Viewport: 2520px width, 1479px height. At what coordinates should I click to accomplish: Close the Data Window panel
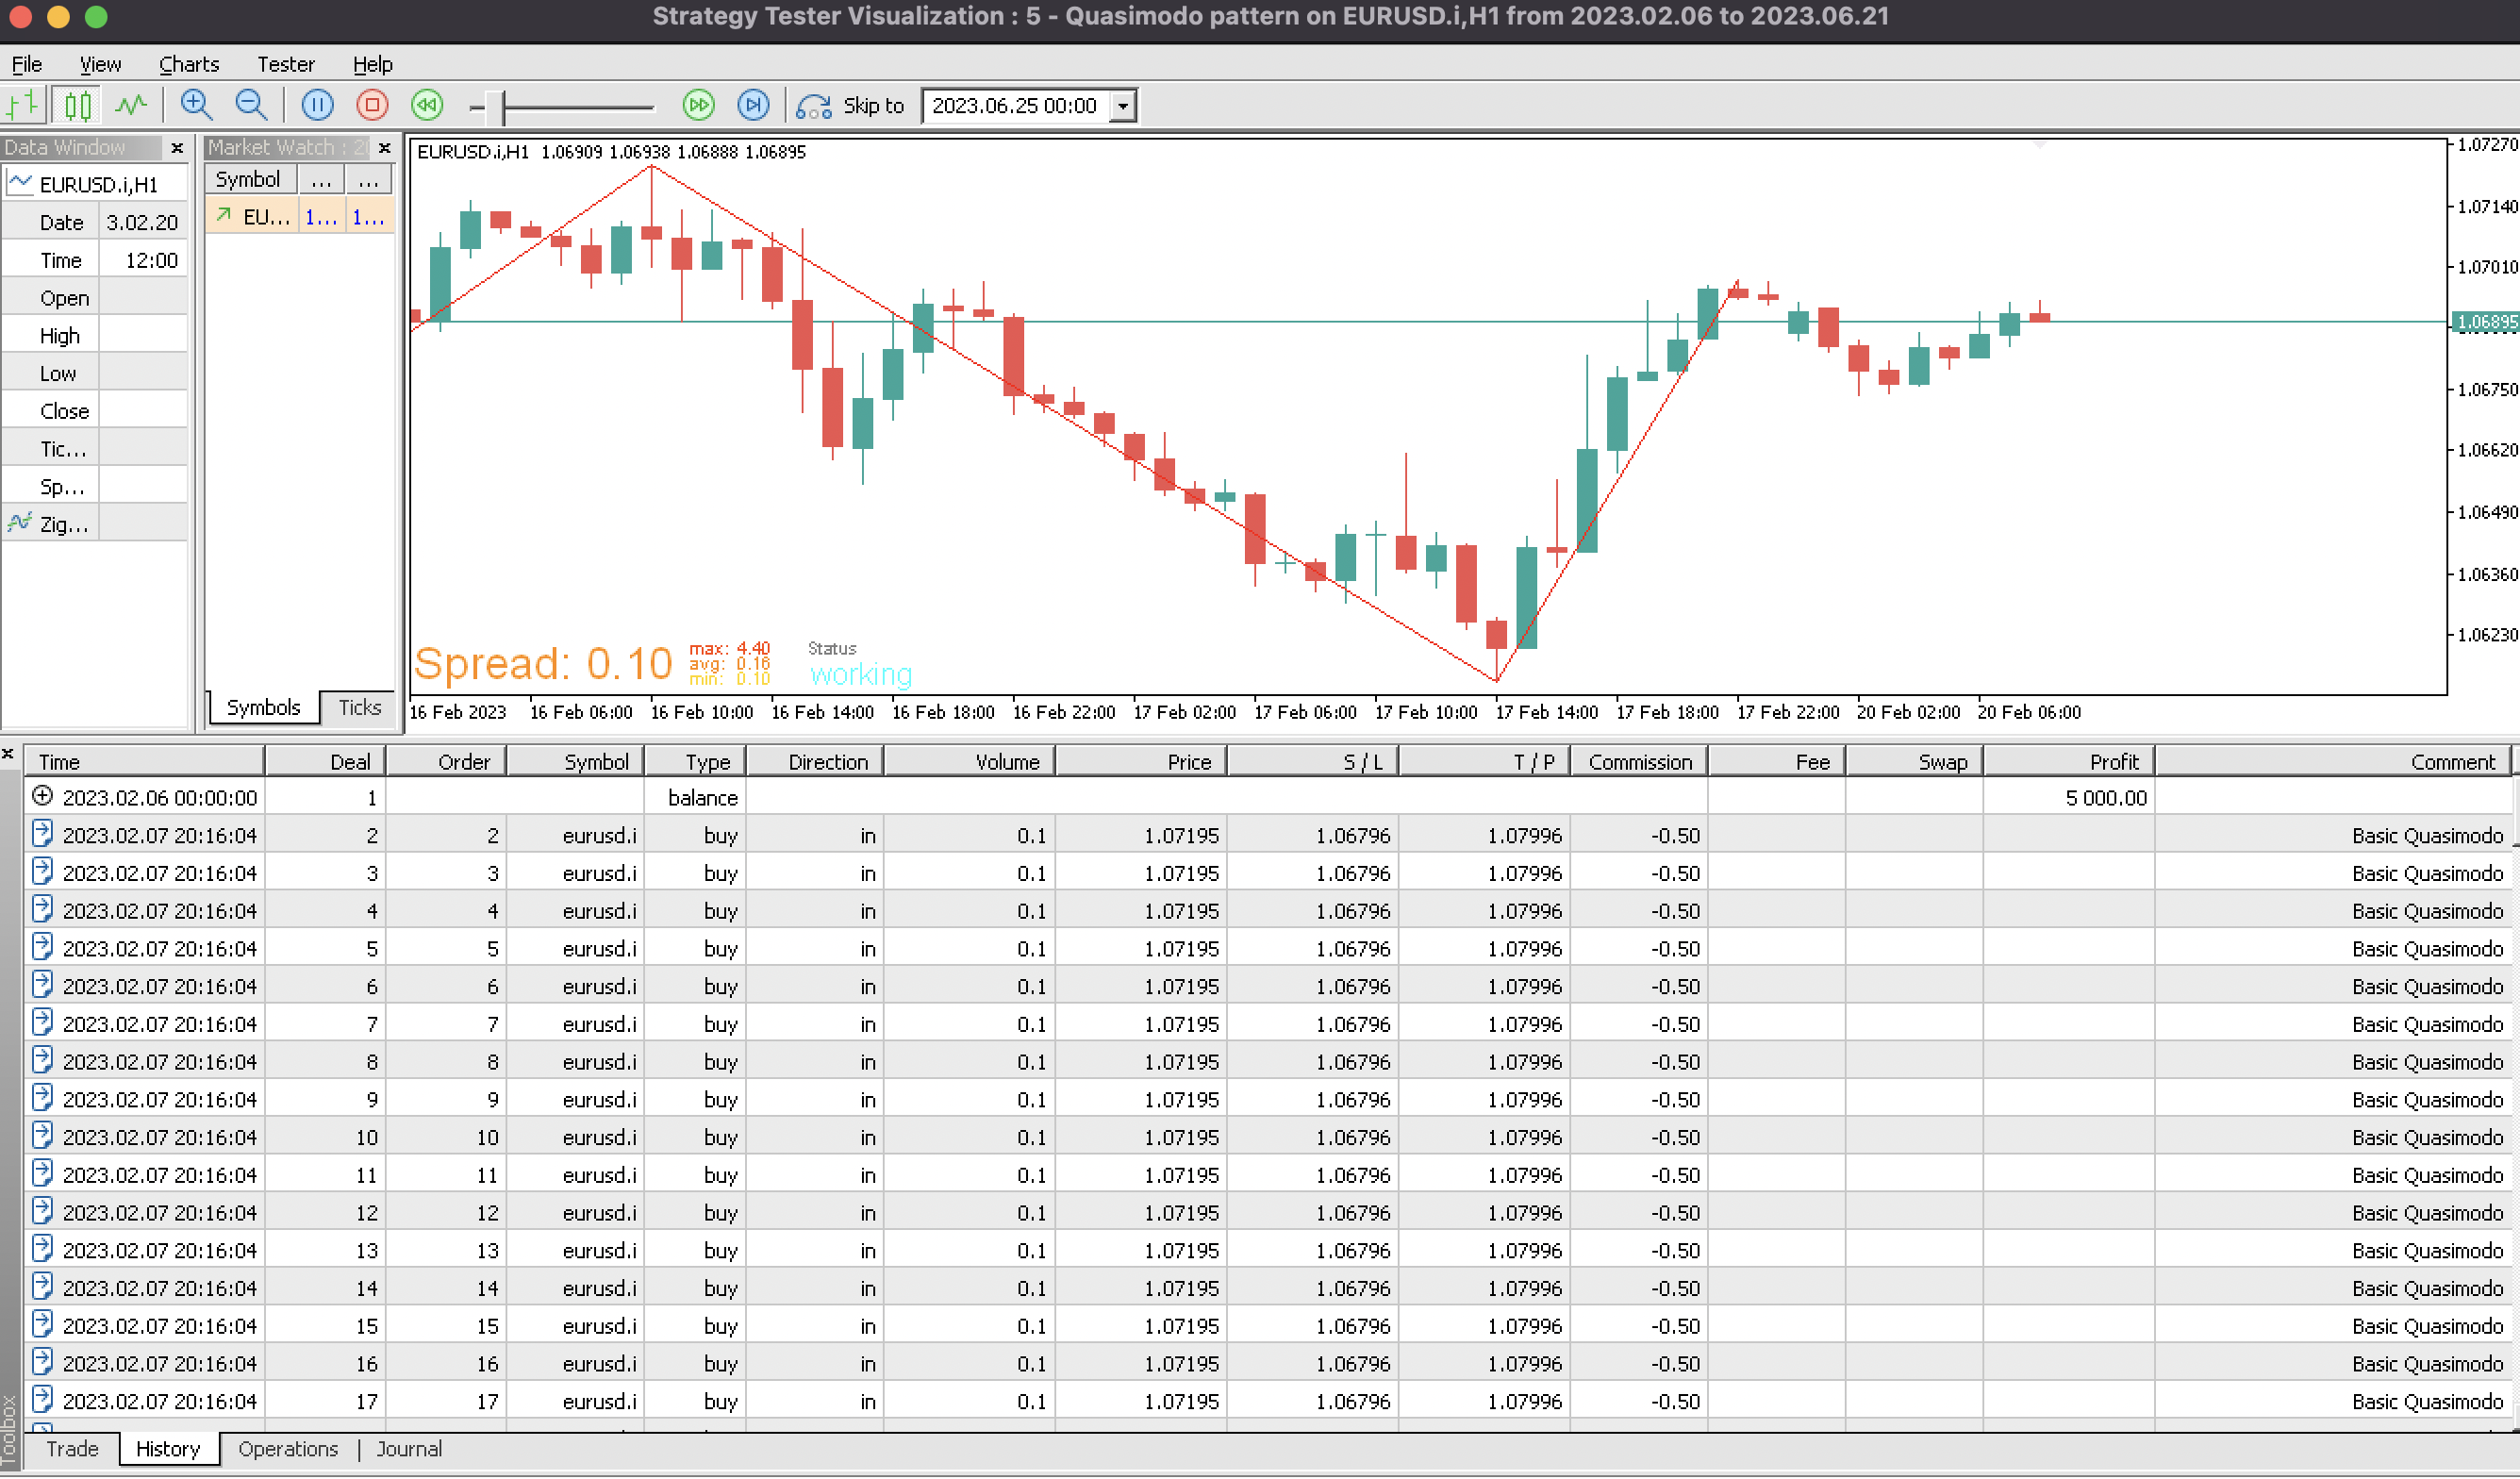point(177,148)
